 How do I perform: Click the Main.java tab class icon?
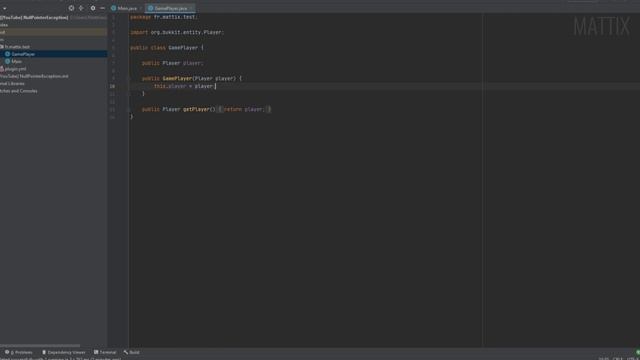tap(113, 8)
